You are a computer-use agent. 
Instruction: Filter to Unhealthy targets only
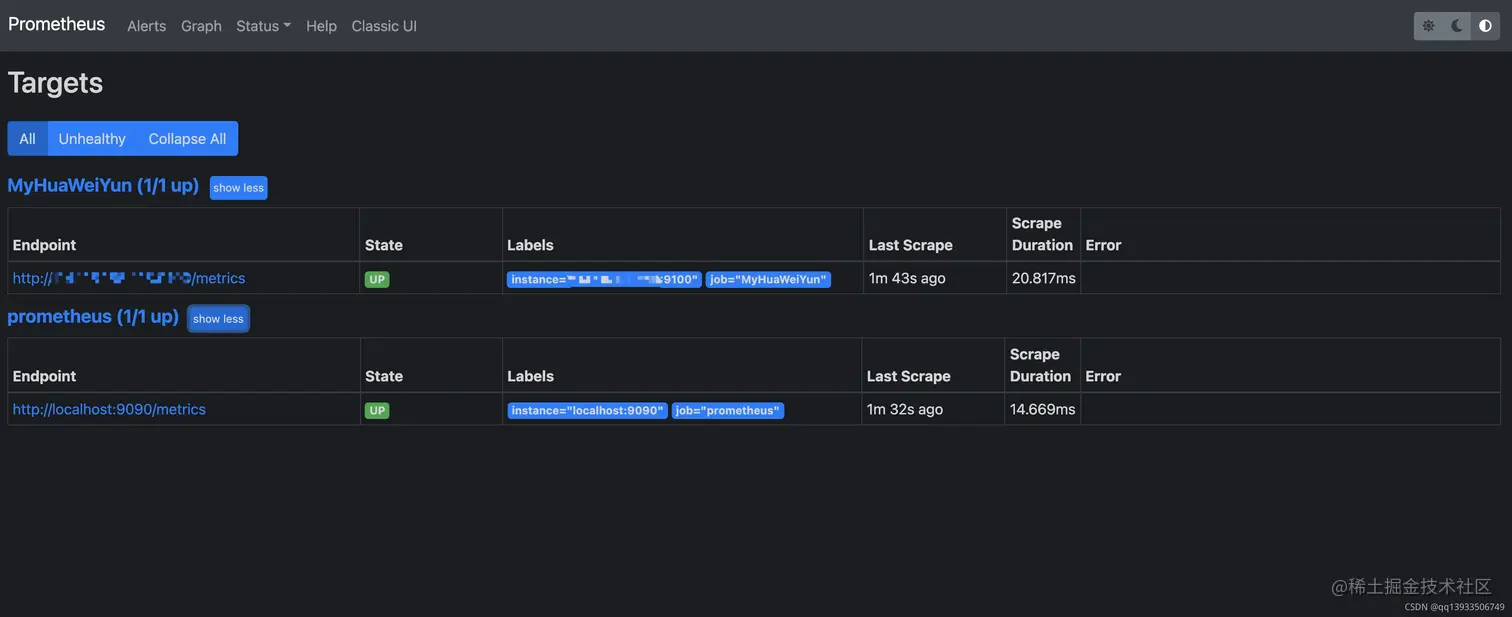(92, 139)
